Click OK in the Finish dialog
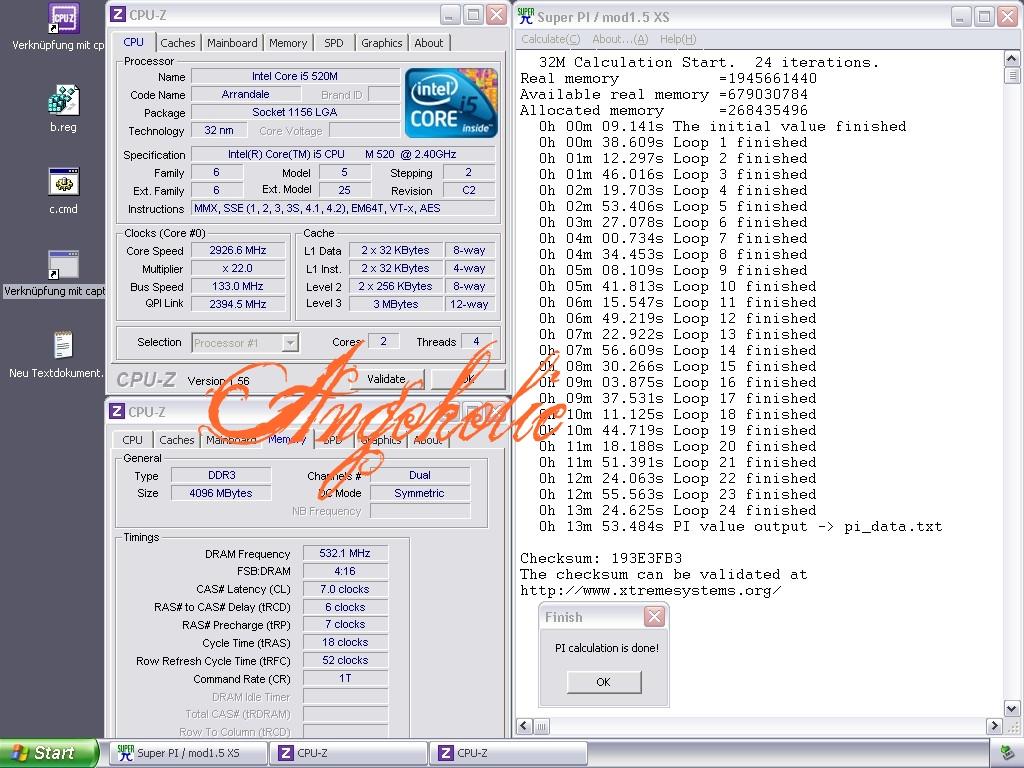 point(603,682)
